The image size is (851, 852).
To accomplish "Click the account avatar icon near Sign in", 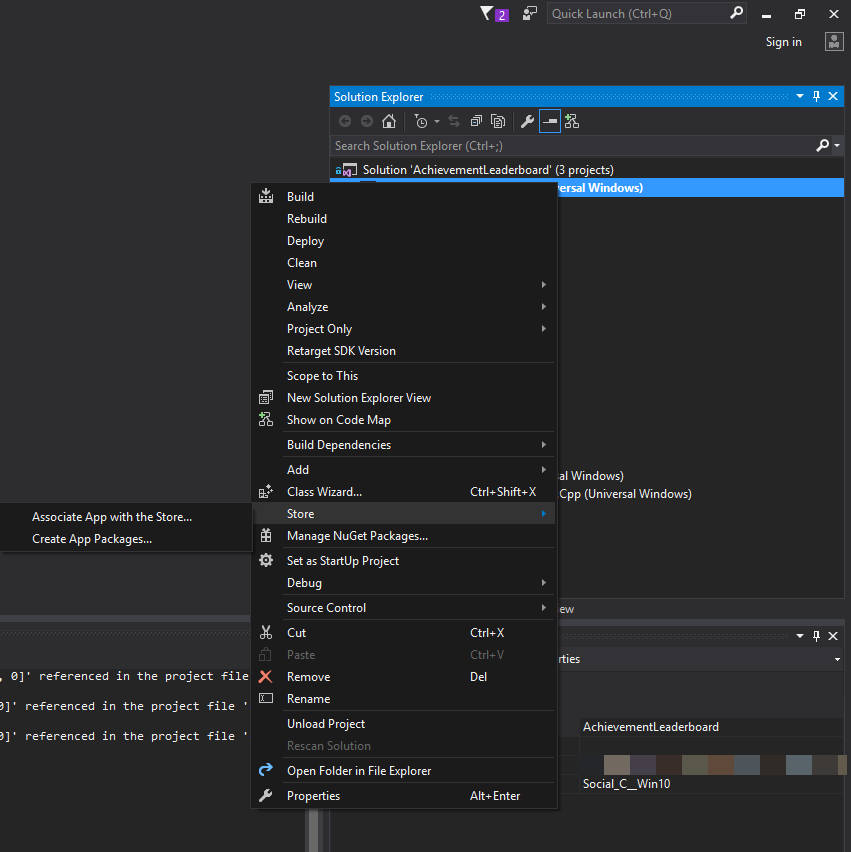I will tap(834, 42).
